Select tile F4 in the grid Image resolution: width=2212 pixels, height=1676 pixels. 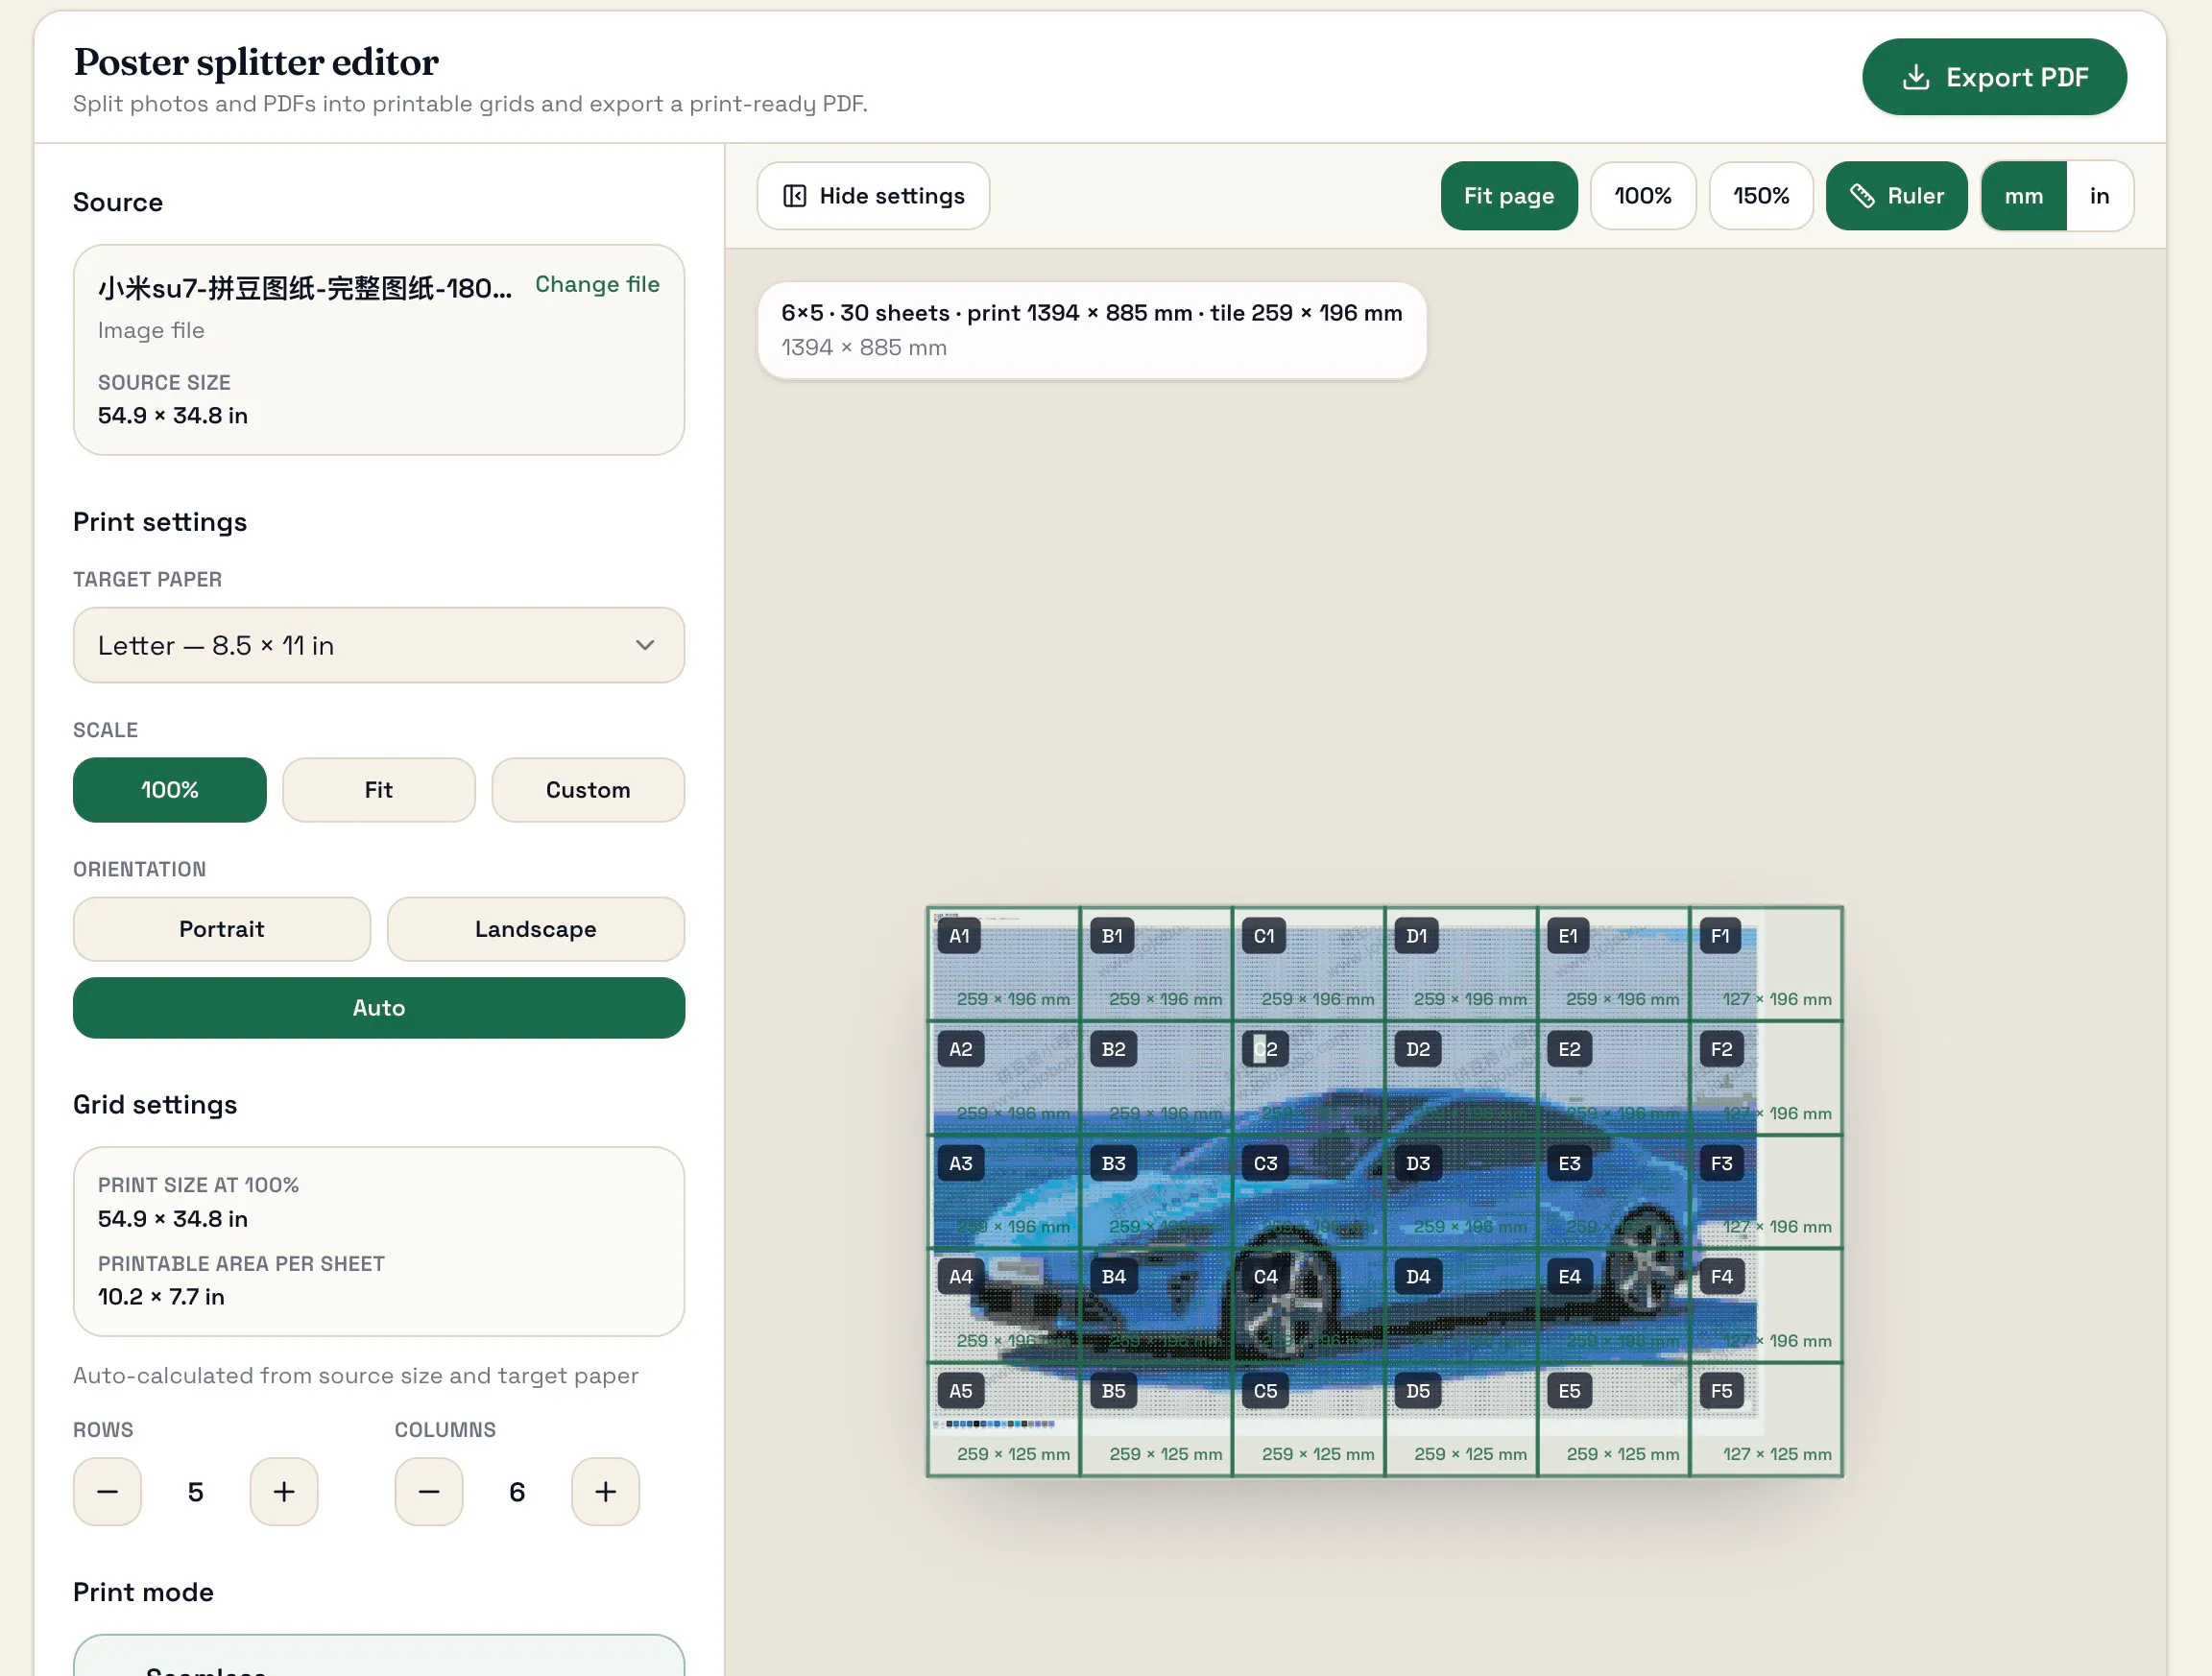(x=1767, y=1305)
